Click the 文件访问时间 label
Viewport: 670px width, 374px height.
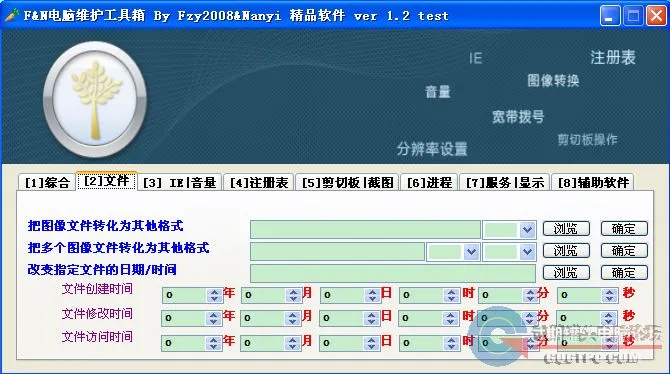click(x=97, y=337)
